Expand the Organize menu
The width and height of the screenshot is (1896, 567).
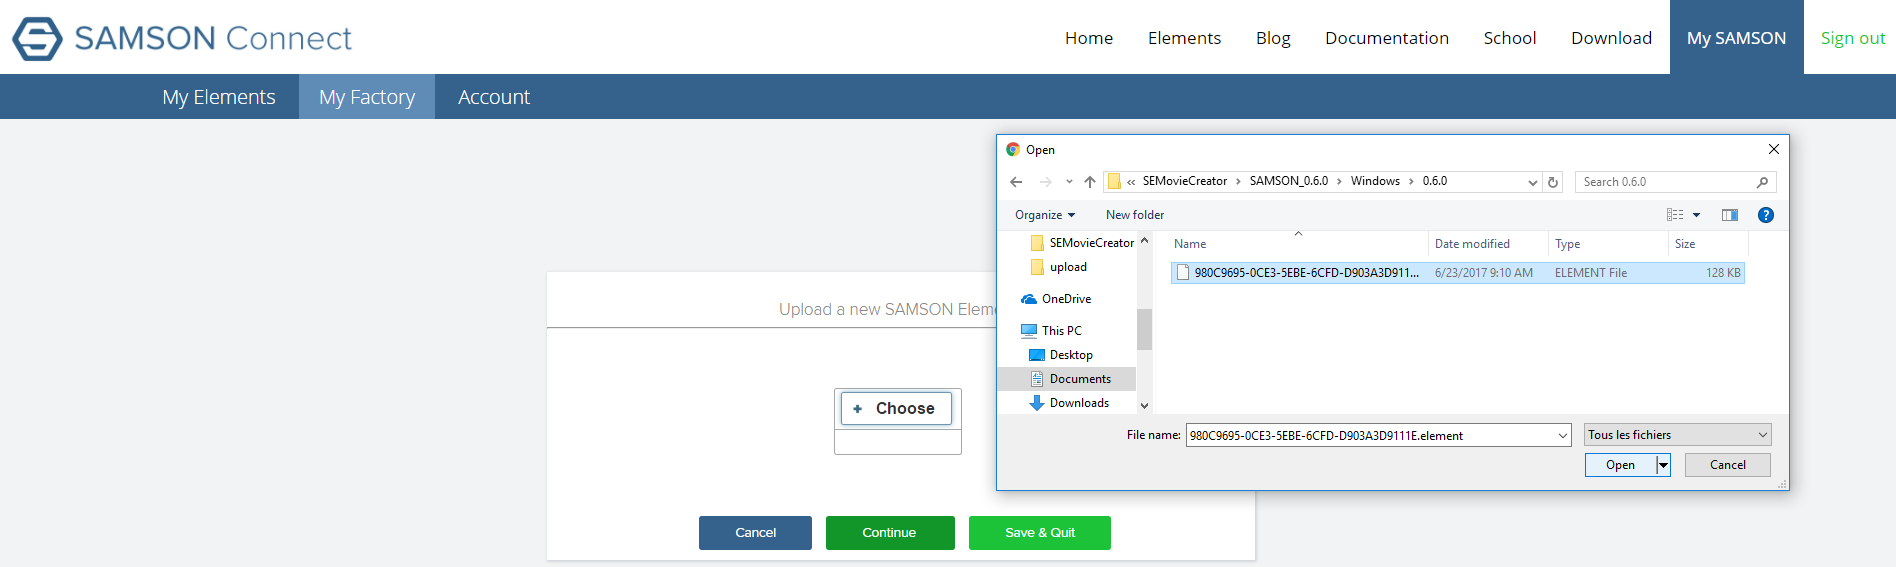pyautogui.click(x=1044, y=215)
